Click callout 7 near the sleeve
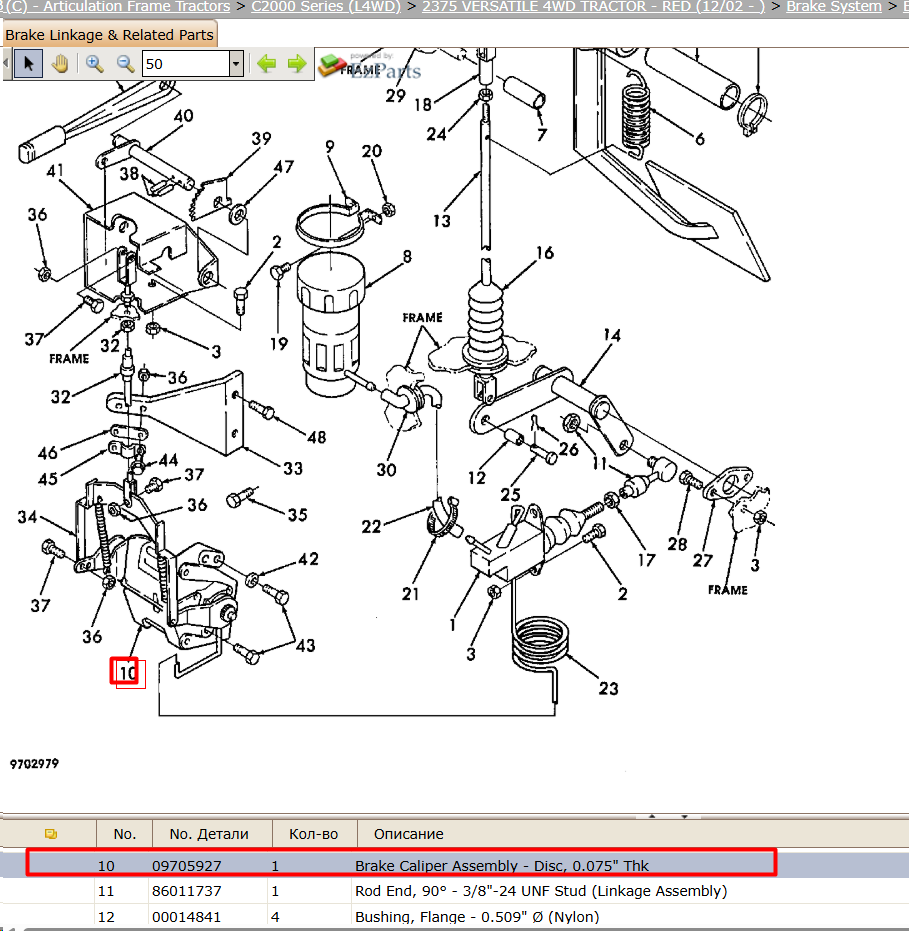Image resolution: width=909 pixels, height=931 pixels. [541, 135]
